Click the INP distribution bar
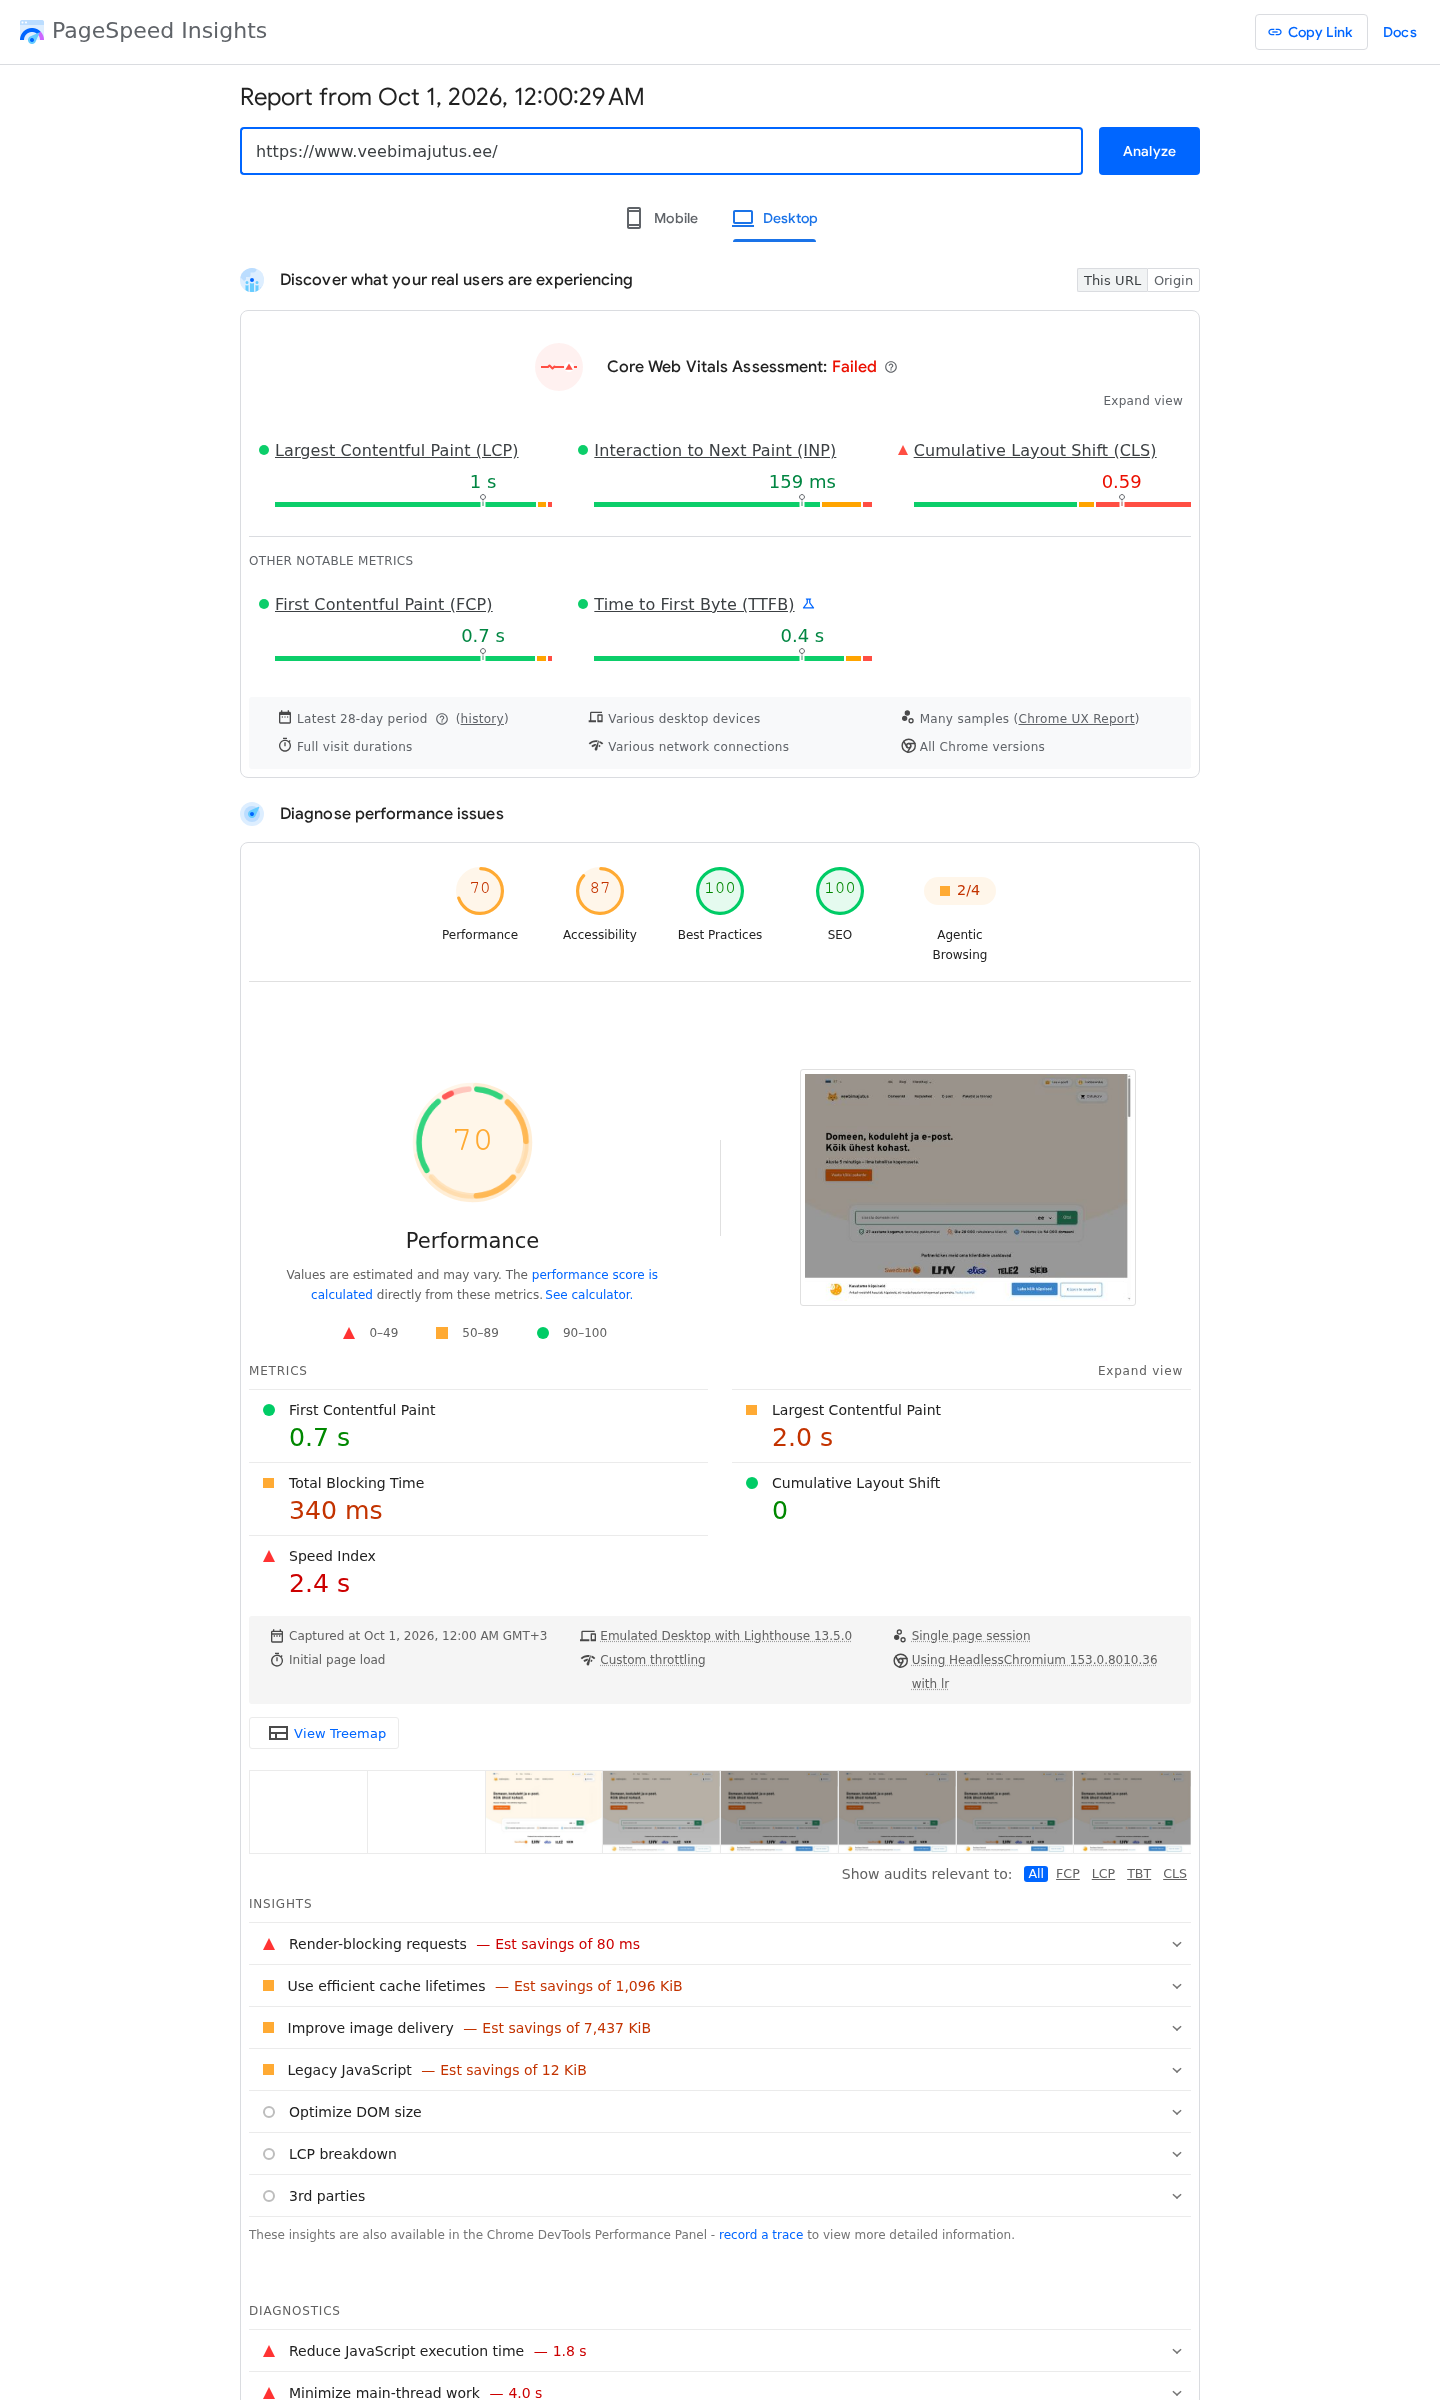Image resolution: width=1440 pixels, height=2400 pixels. (733, 504)
